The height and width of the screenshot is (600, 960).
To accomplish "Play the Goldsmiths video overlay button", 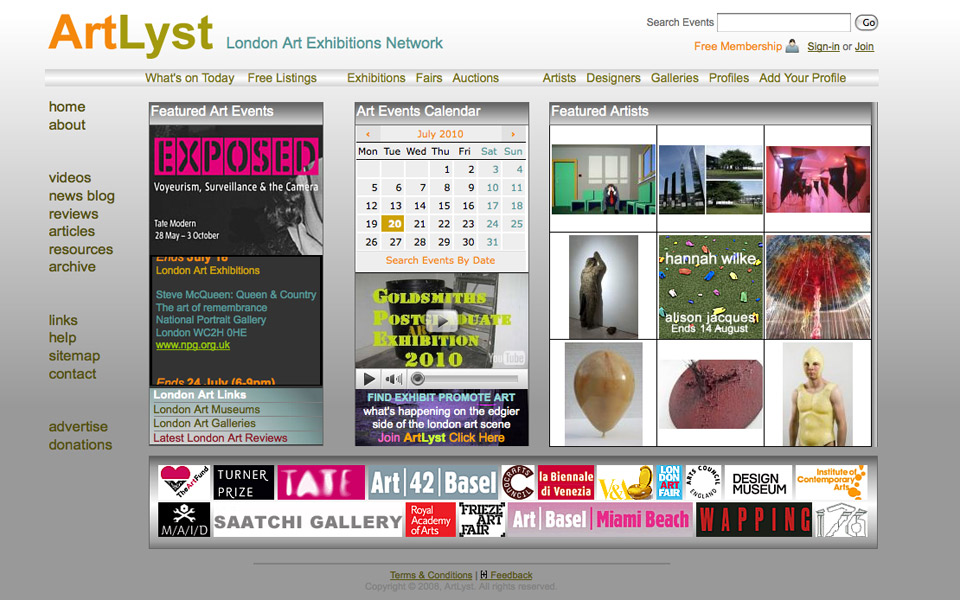I will (441, 320).
